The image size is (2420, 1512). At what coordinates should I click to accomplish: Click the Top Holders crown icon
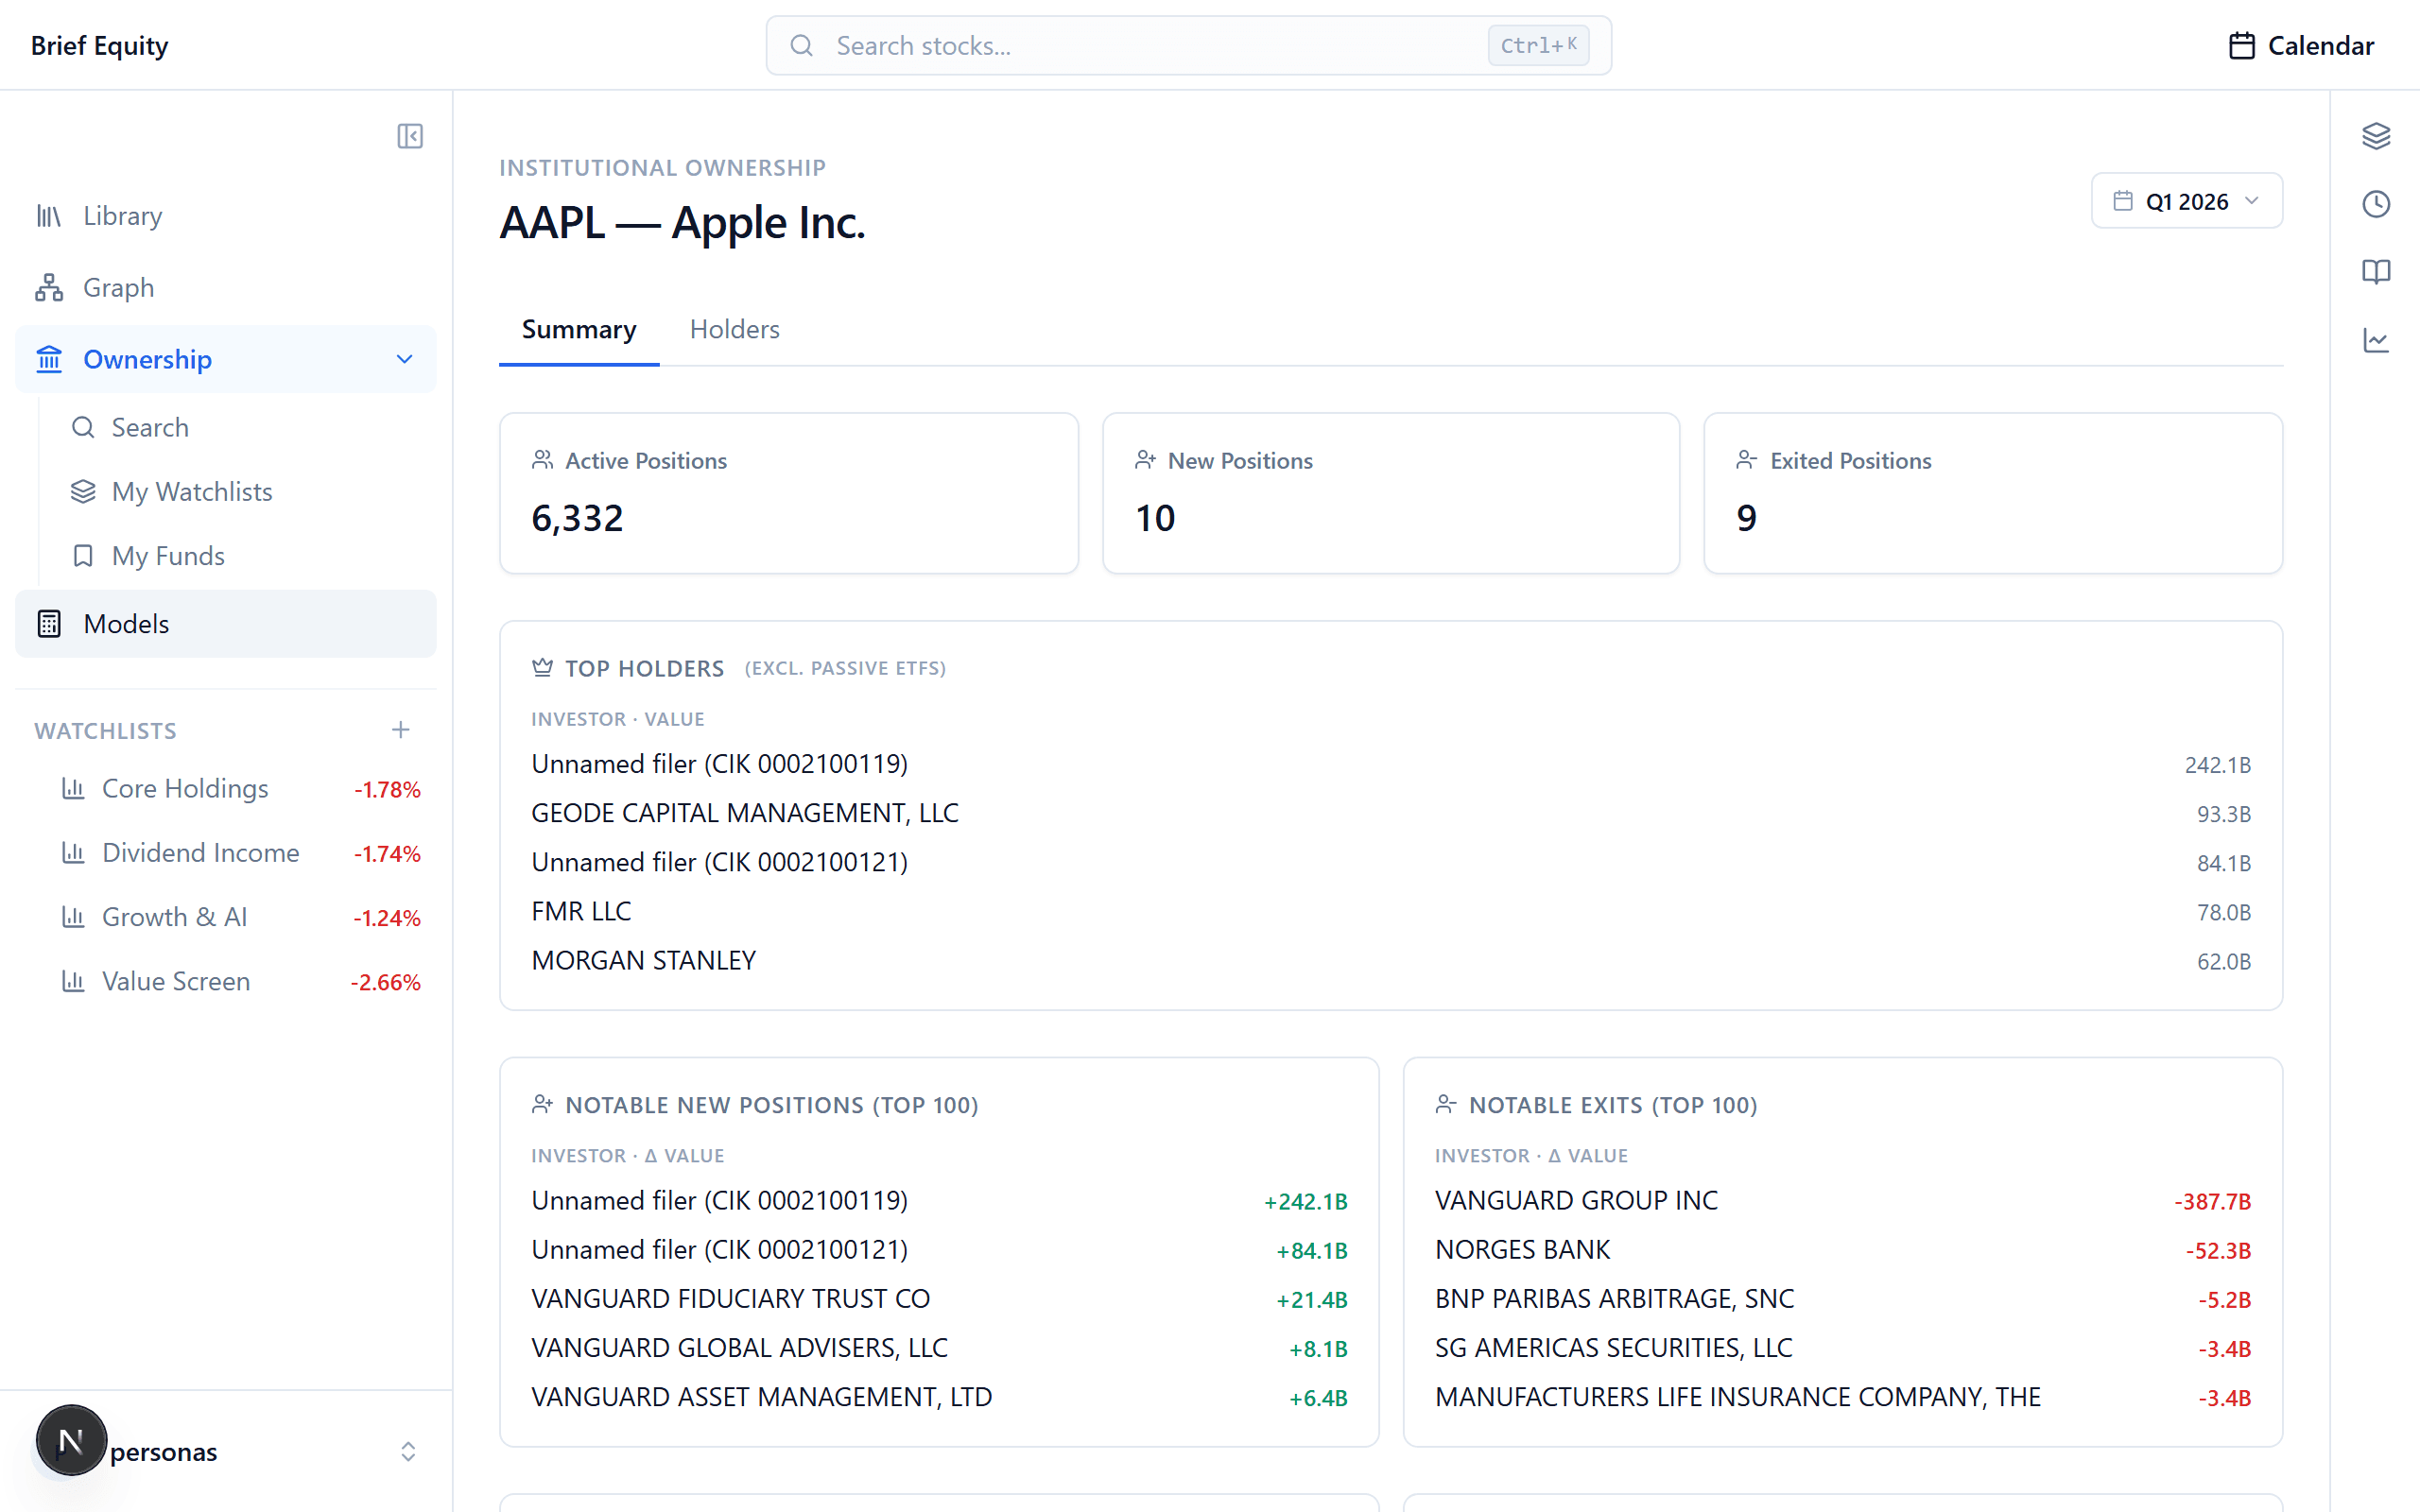click(543, 667)
